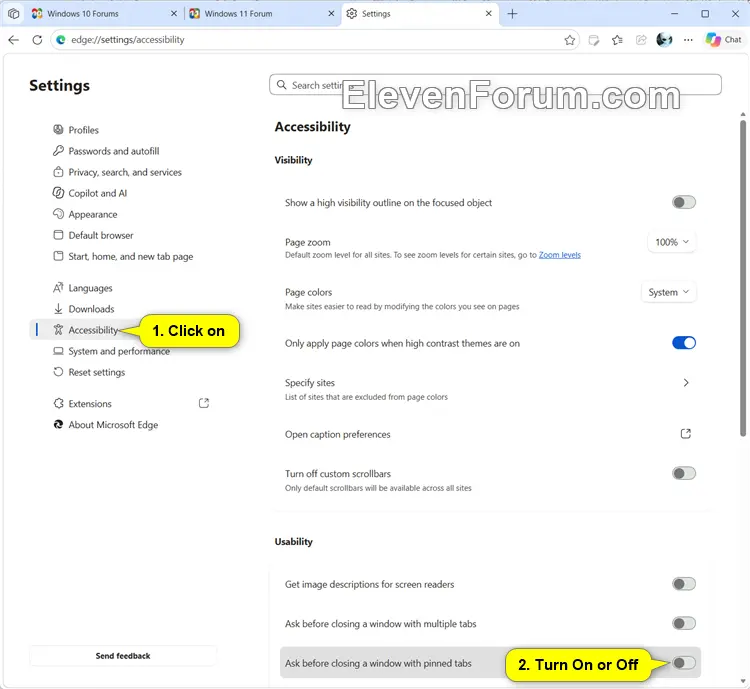Close the Windows 10 Forums tab
The image size is (750, 689).
coord(174,14)
